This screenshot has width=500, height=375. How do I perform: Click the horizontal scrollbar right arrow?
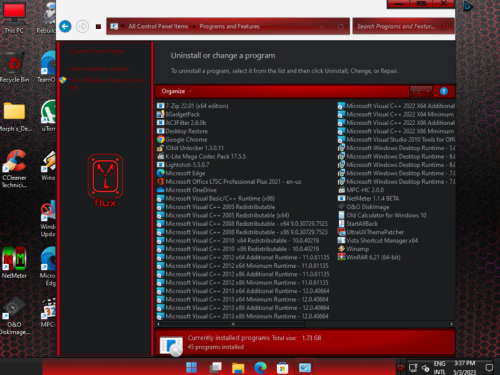[x=452, y=324]
